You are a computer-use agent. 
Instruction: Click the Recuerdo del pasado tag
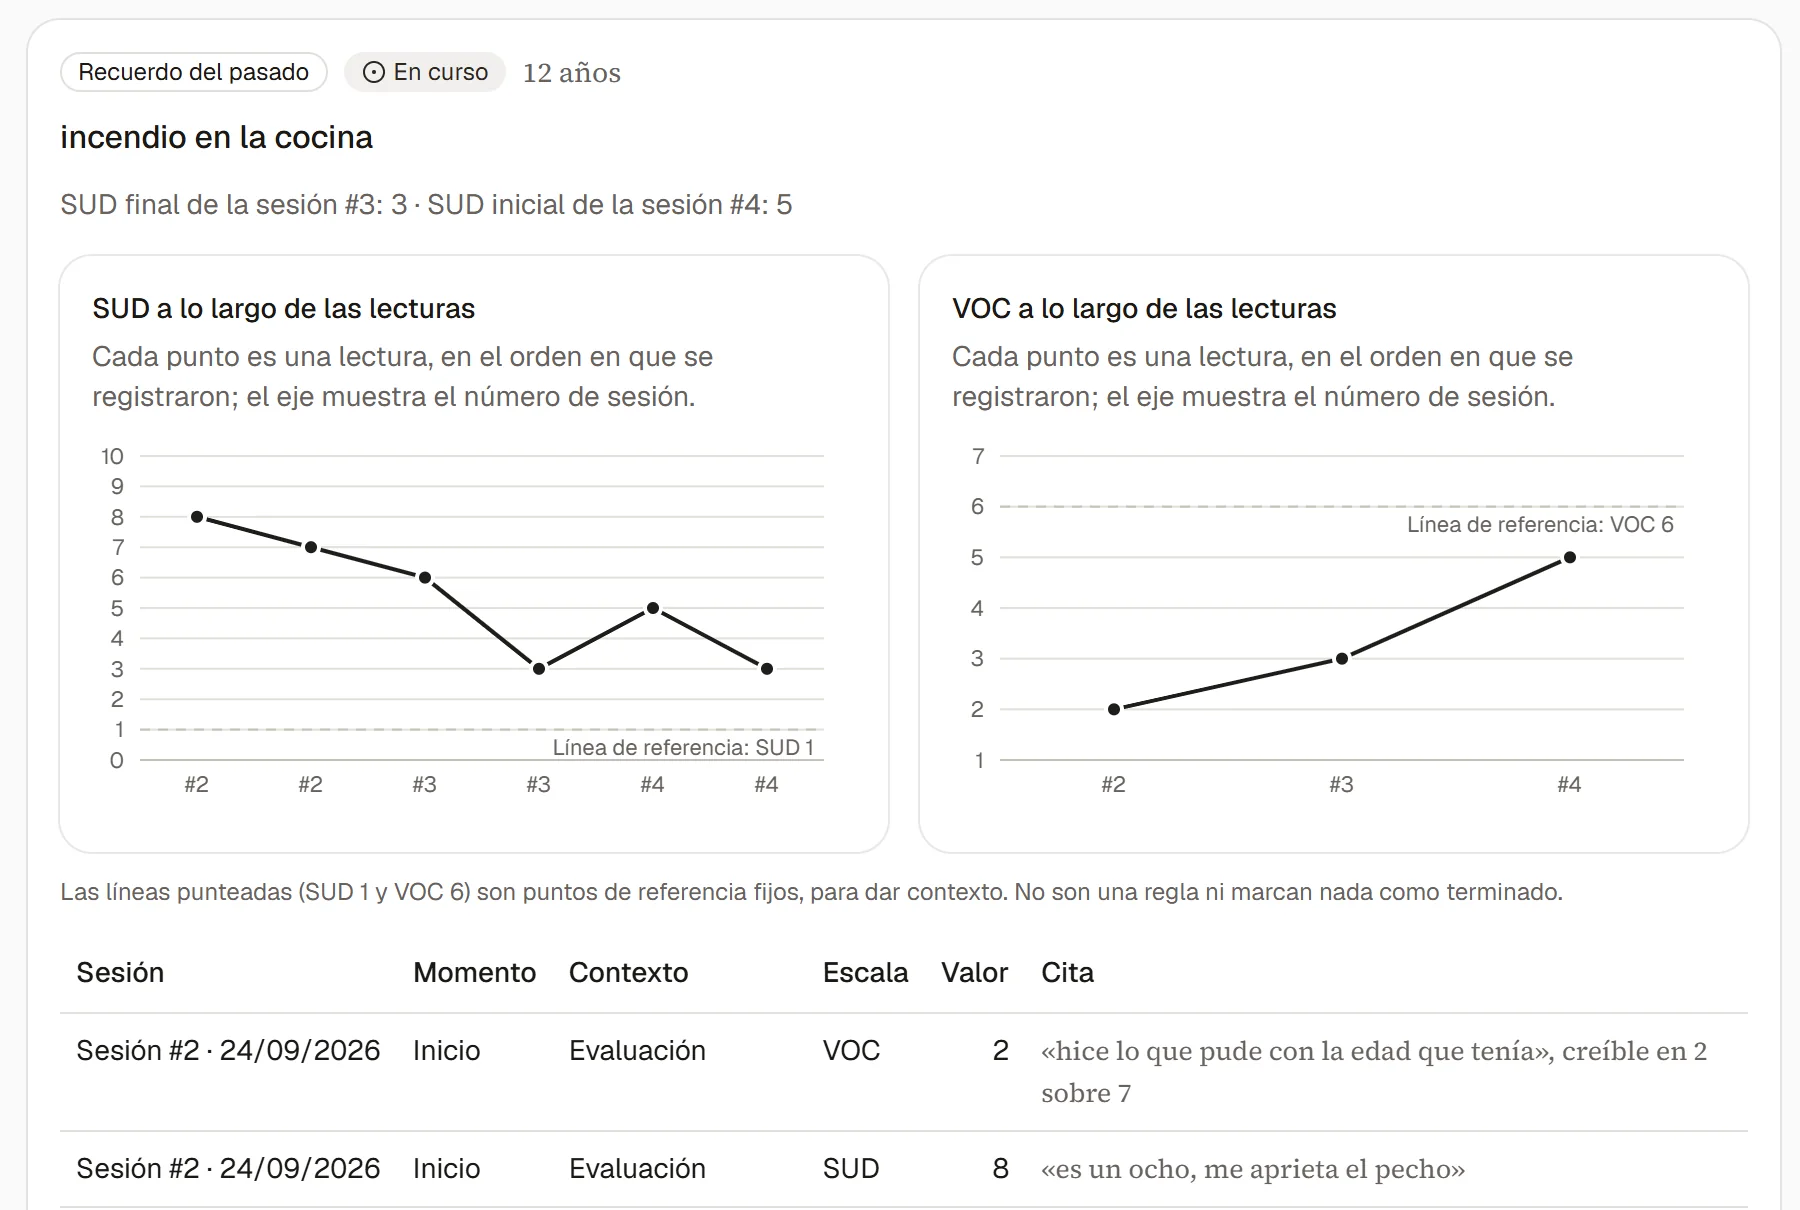coord(194,72)
